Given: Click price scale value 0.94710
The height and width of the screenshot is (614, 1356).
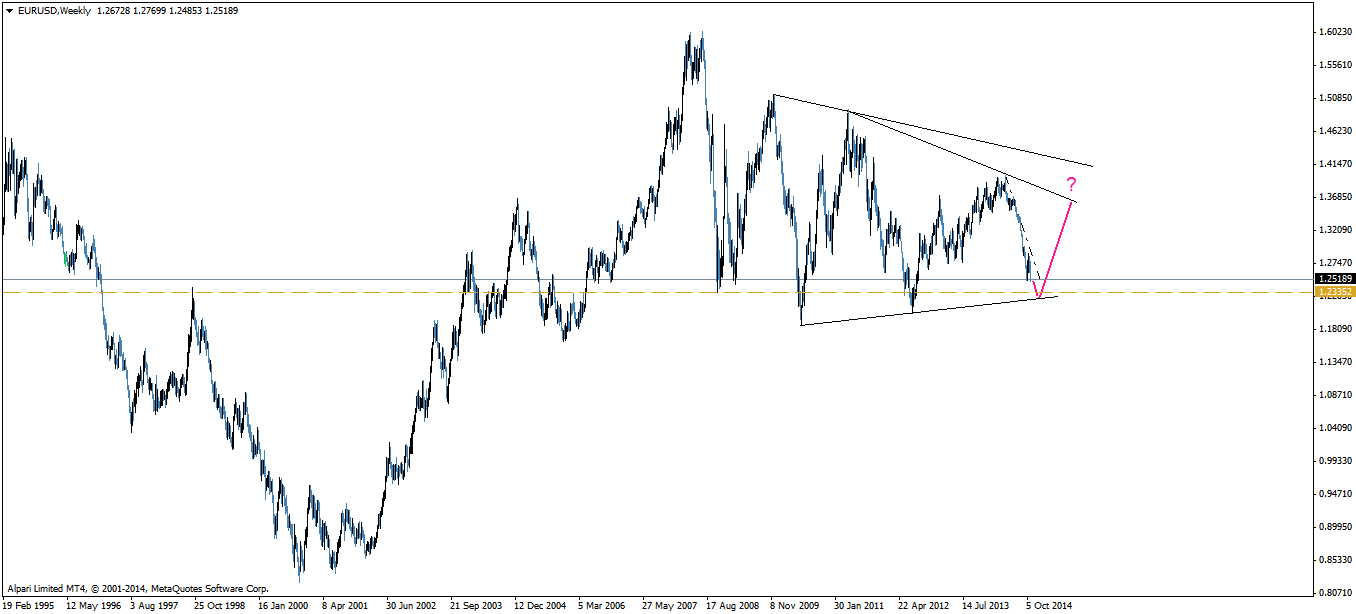Looking at the screenshot, I should tap(1337, 494).
